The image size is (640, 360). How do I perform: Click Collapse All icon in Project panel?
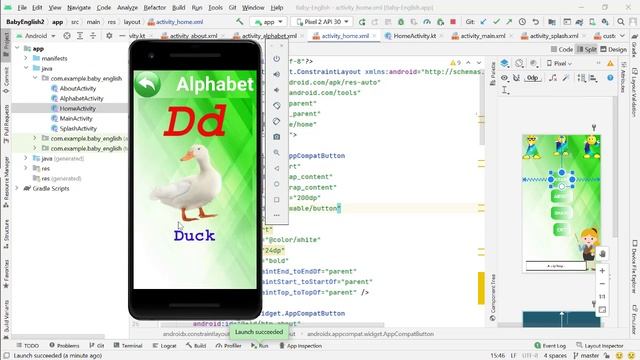(93, 36)
